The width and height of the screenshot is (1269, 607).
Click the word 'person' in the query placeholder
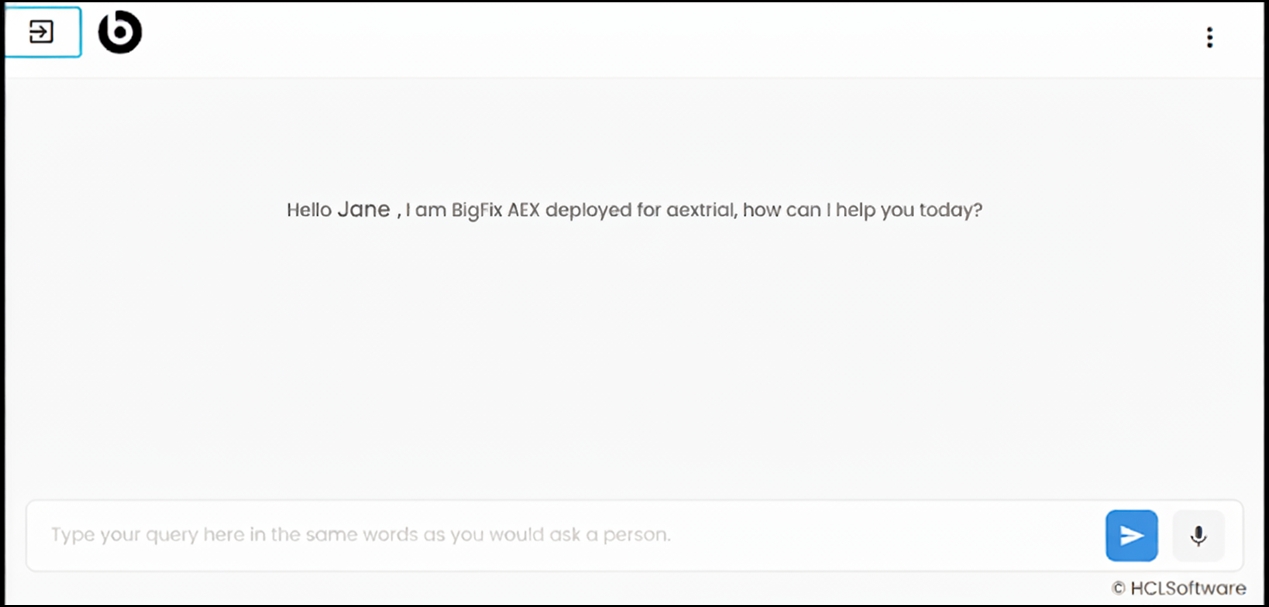pyautogui.click(x=639, y=535)
